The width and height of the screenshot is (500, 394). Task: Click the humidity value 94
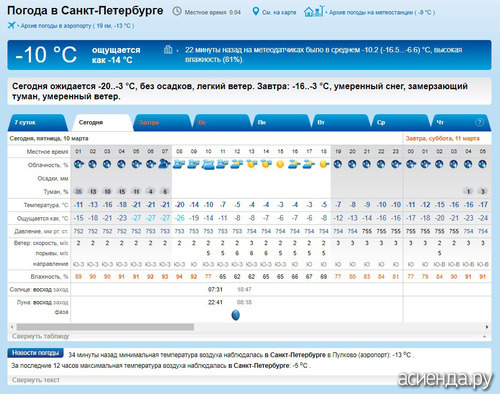[179, 277]
